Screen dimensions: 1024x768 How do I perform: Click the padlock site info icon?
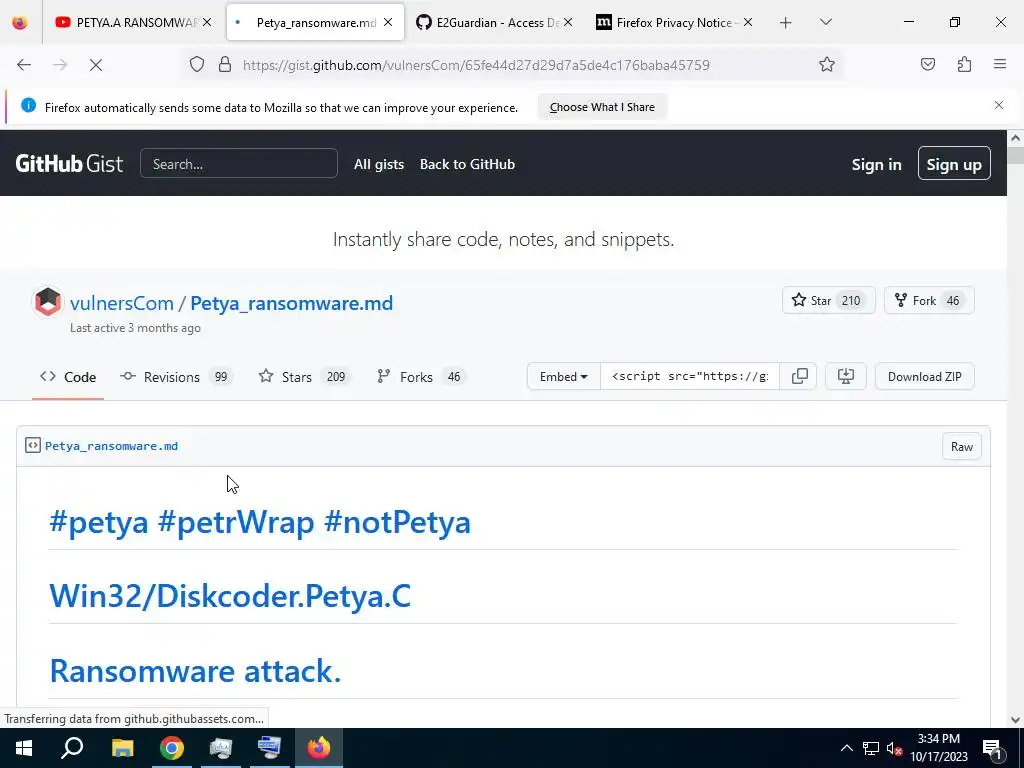pyautogui.click(x=225, y=65)
